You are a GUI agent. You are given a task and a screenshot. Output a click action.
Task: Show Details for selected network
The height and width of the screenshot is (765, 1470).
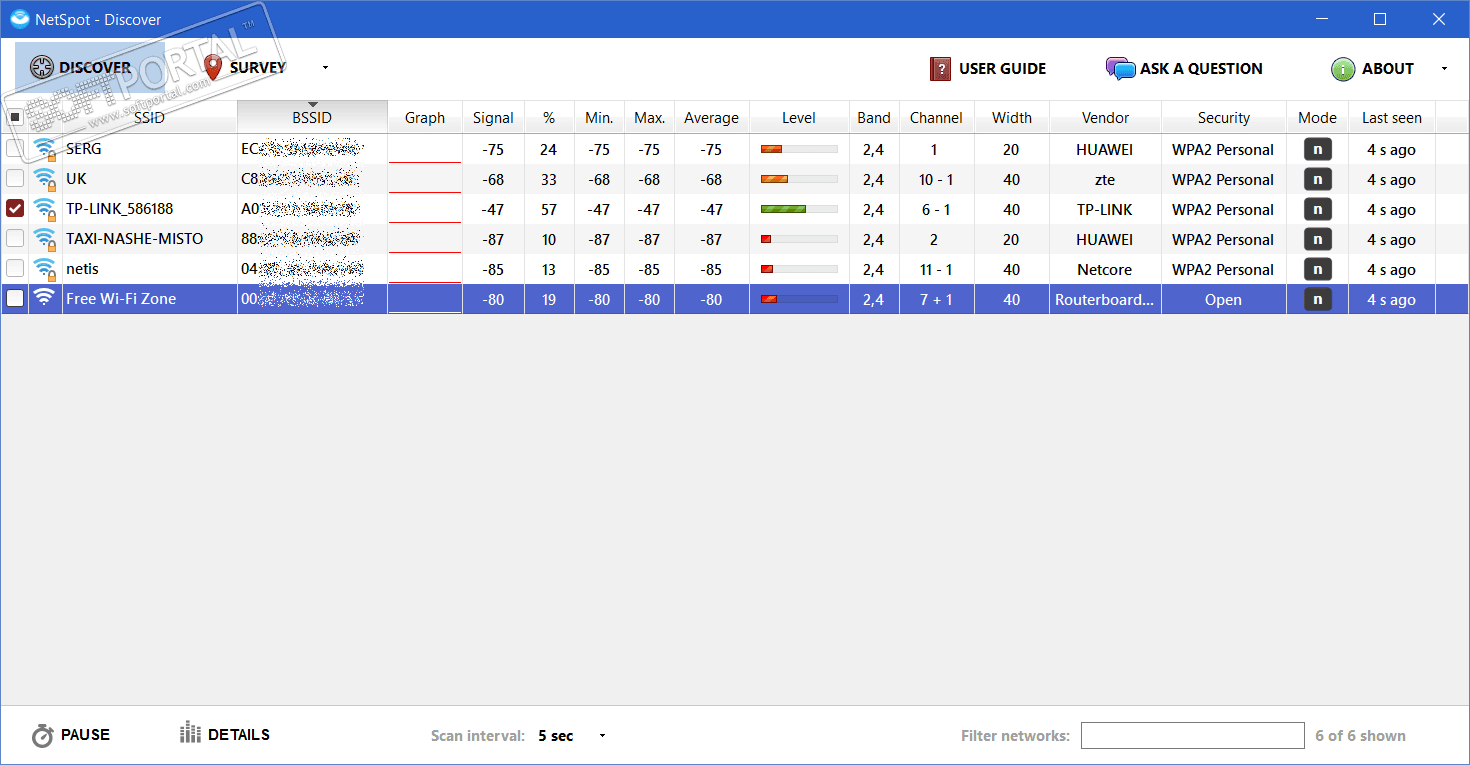pos(225,735)
